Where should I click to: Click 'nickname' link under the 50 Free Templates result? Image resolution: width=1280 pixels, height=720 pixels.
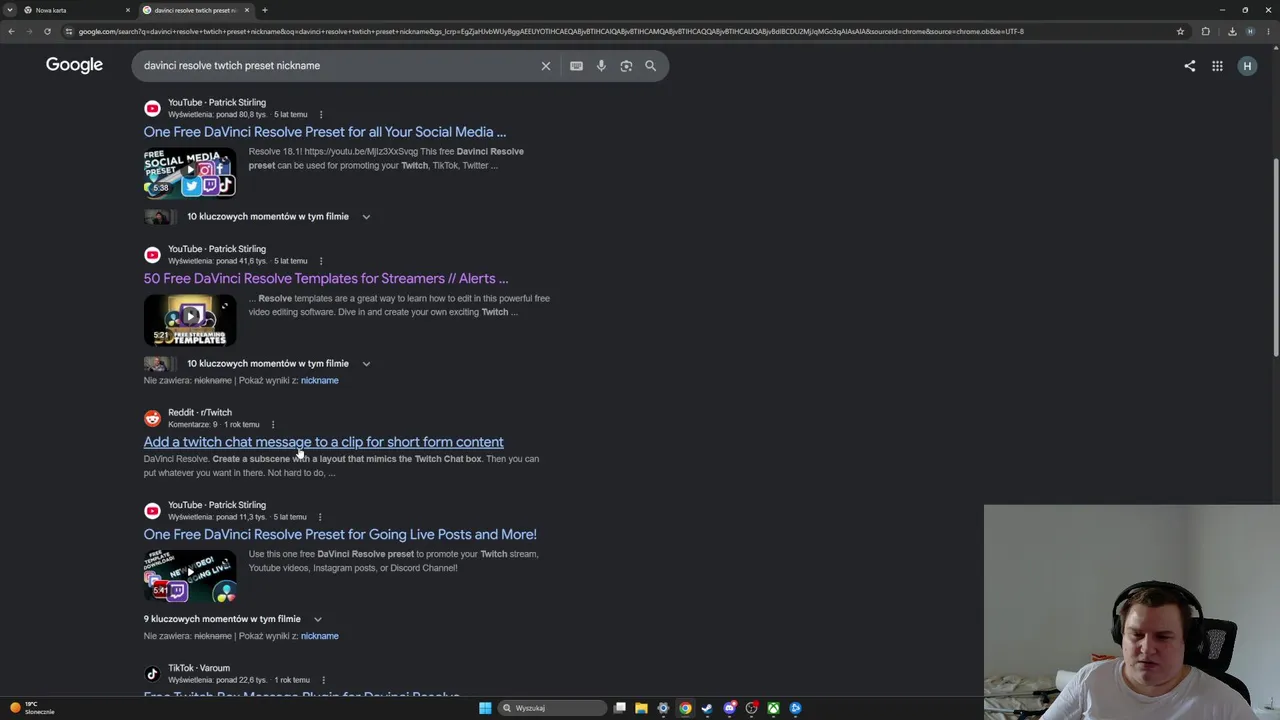[320, 381]
